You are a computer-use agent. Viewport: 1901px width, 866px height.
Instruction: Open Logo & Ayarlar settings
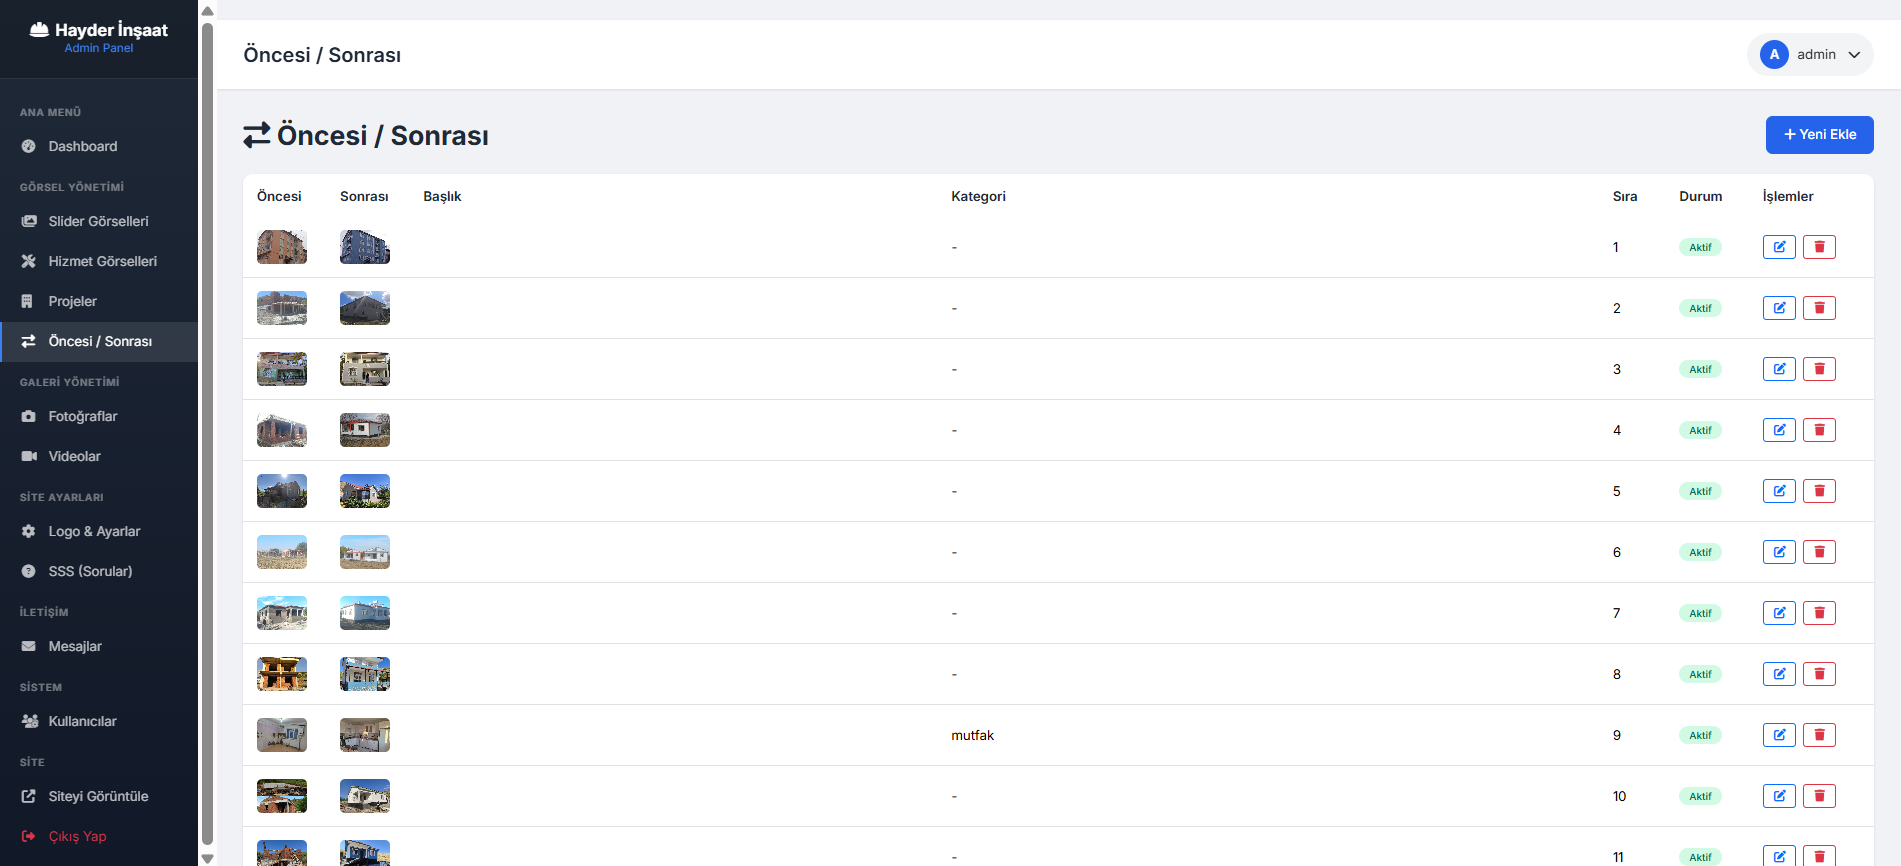(99, 531)
